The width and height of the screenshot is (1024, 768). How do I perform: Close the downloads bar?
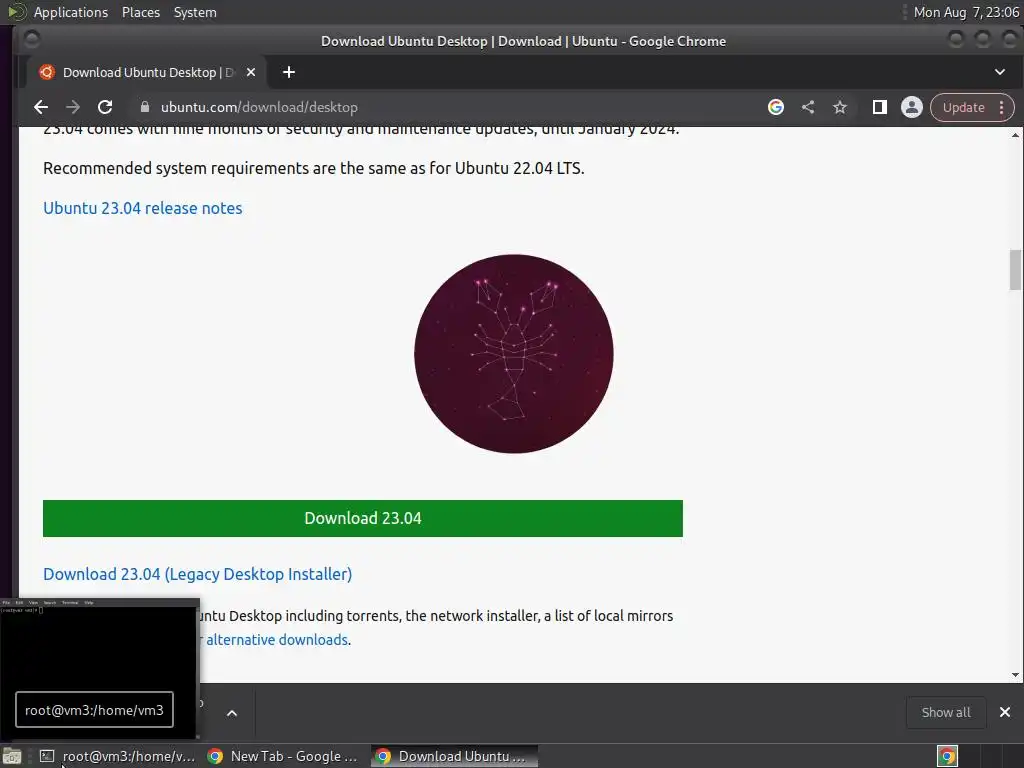click(x=1005, y=712)
